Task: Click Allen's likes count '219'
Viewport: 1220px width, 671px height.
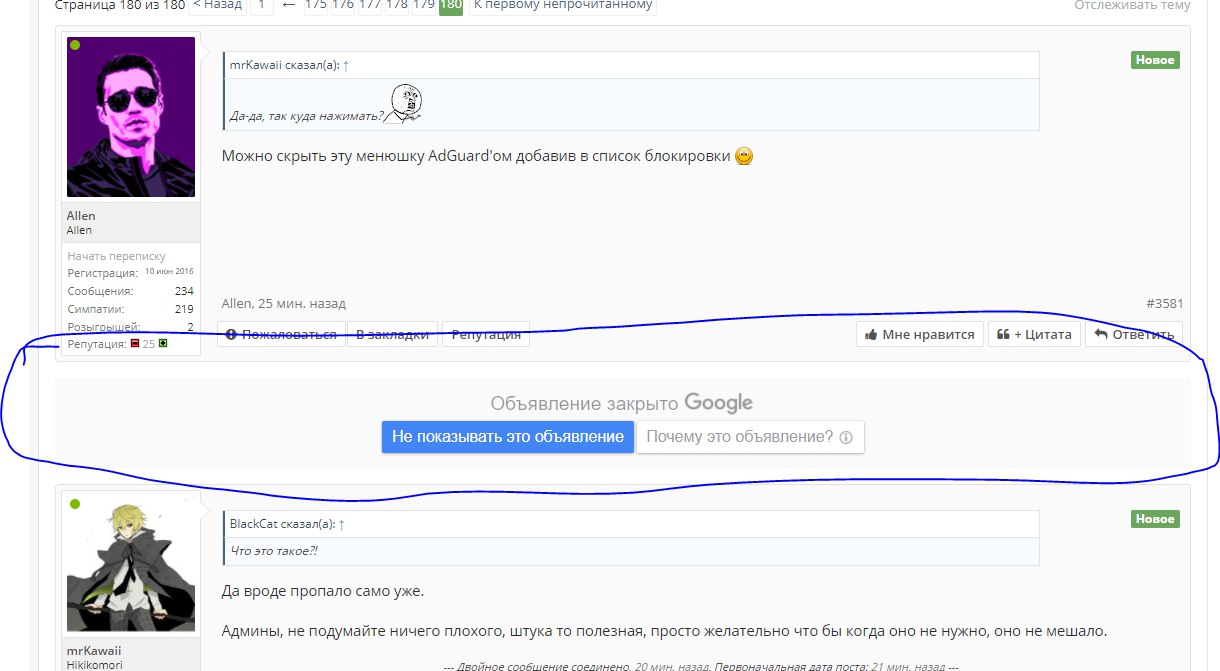Action: [184, 309]
